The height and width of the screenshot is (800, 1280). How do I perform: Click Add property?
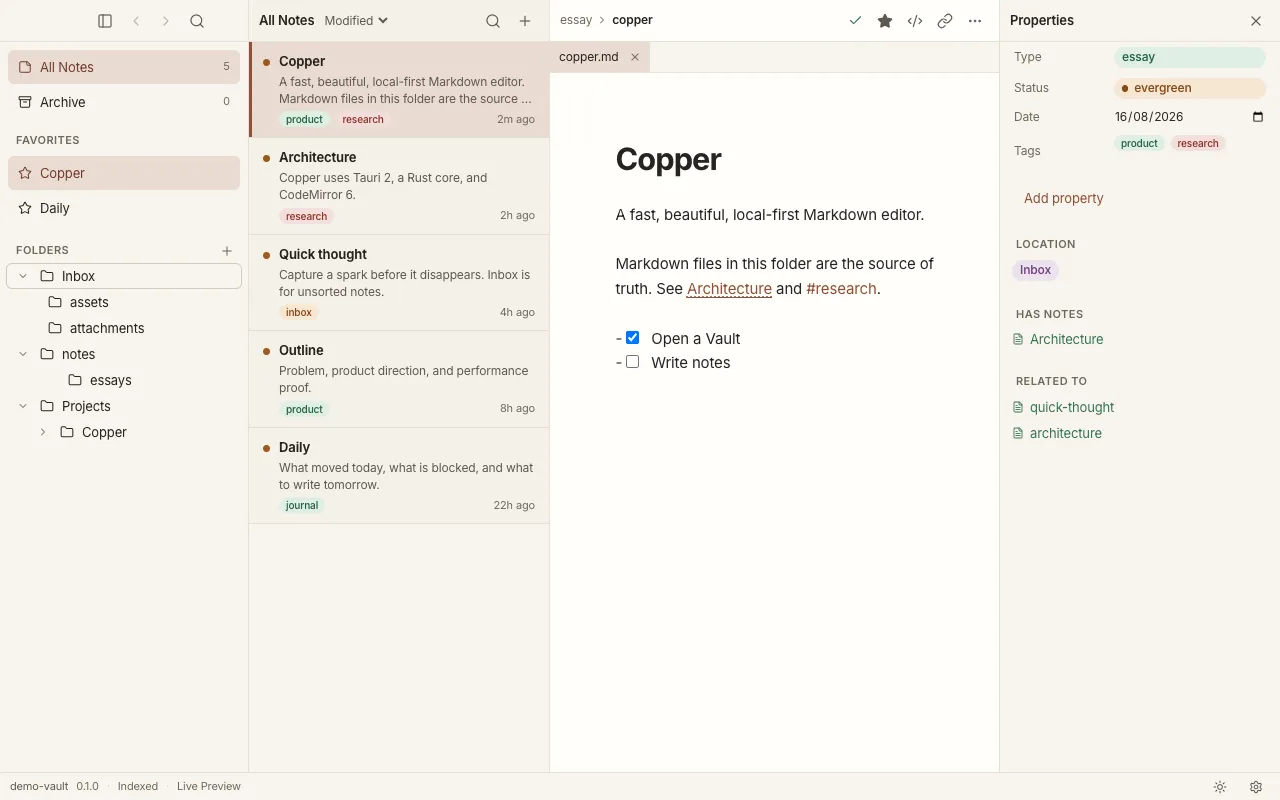(1064, 198)
